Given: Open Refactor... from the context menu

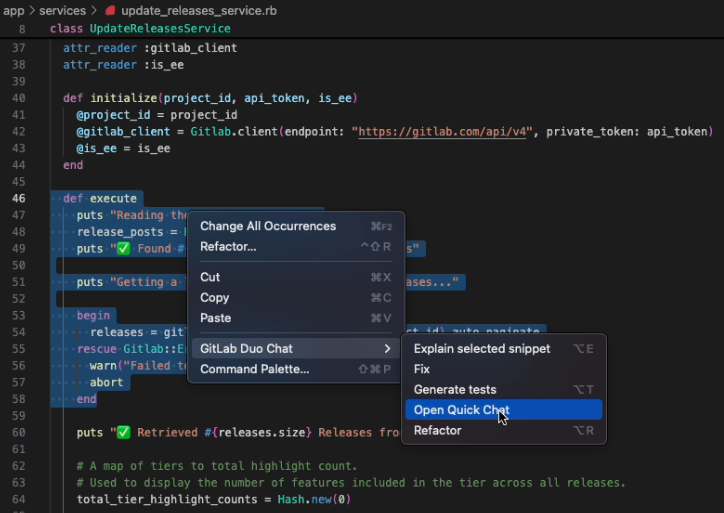Looking at the screenshot, I should (x=228, y=247).
